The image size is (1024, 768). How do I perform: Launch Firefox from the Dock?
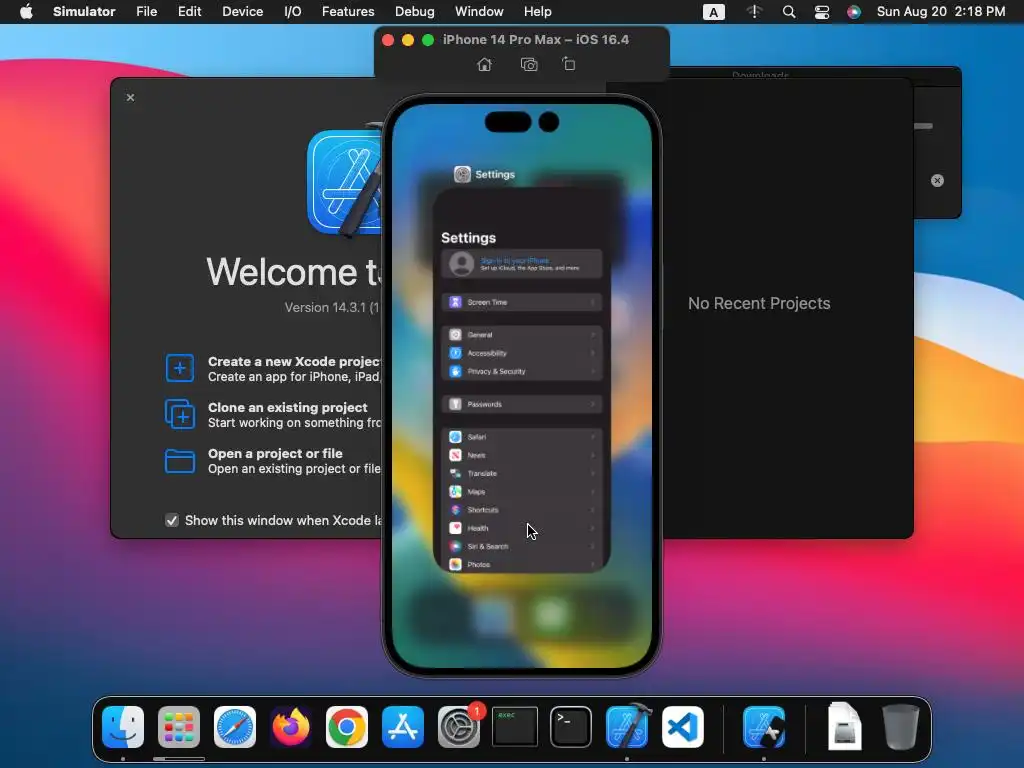coord(291,727)
